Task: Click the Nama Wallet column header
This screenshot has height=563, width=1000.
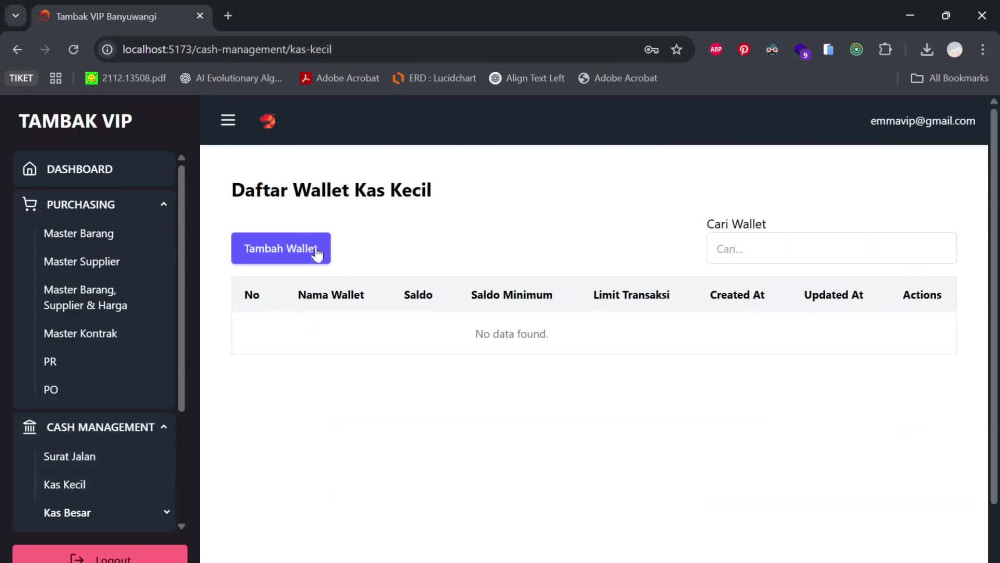Action: click(331, 295)
